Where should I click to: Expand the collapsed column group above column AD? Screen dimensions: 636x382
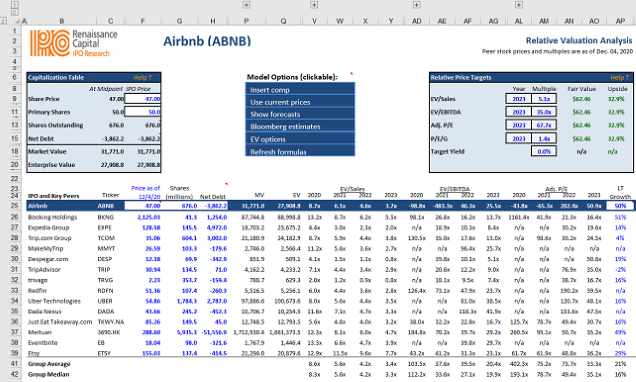coord(417,5)
